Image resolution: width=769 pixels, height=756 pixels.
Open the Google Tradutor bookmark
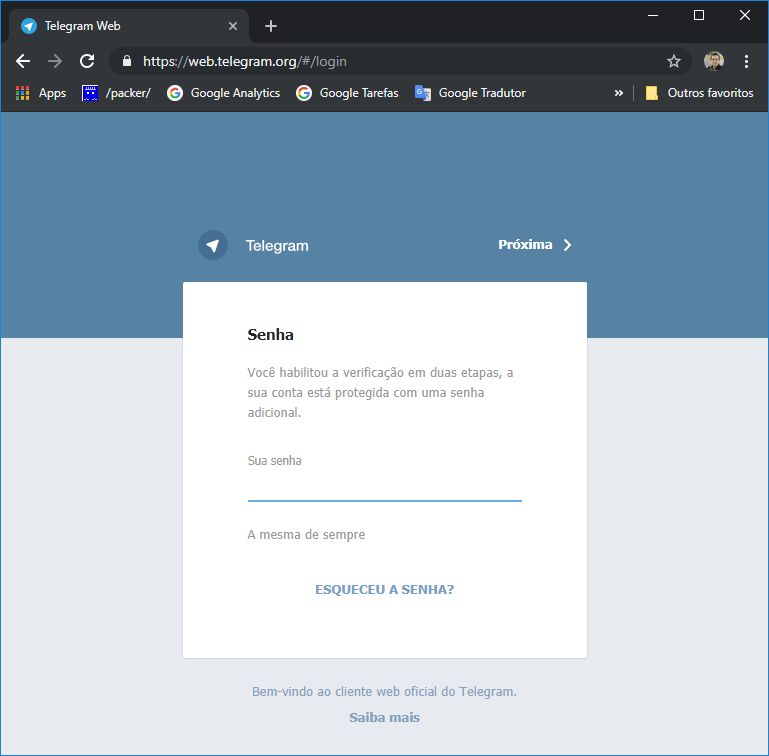[470, 93]
